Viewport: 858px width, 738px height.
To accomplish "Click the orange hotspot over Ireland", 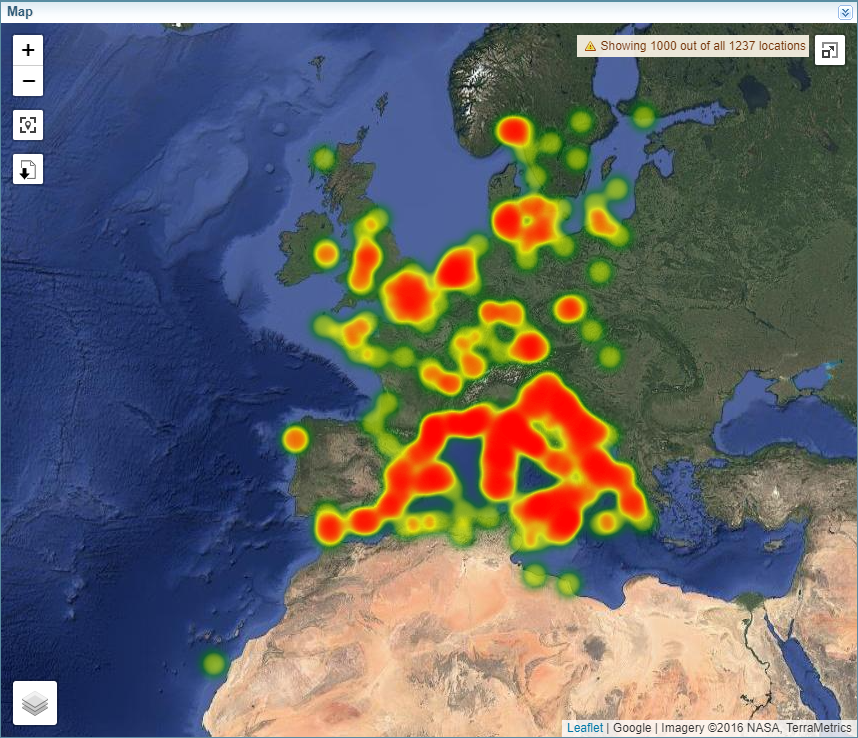I will [326, 253].
